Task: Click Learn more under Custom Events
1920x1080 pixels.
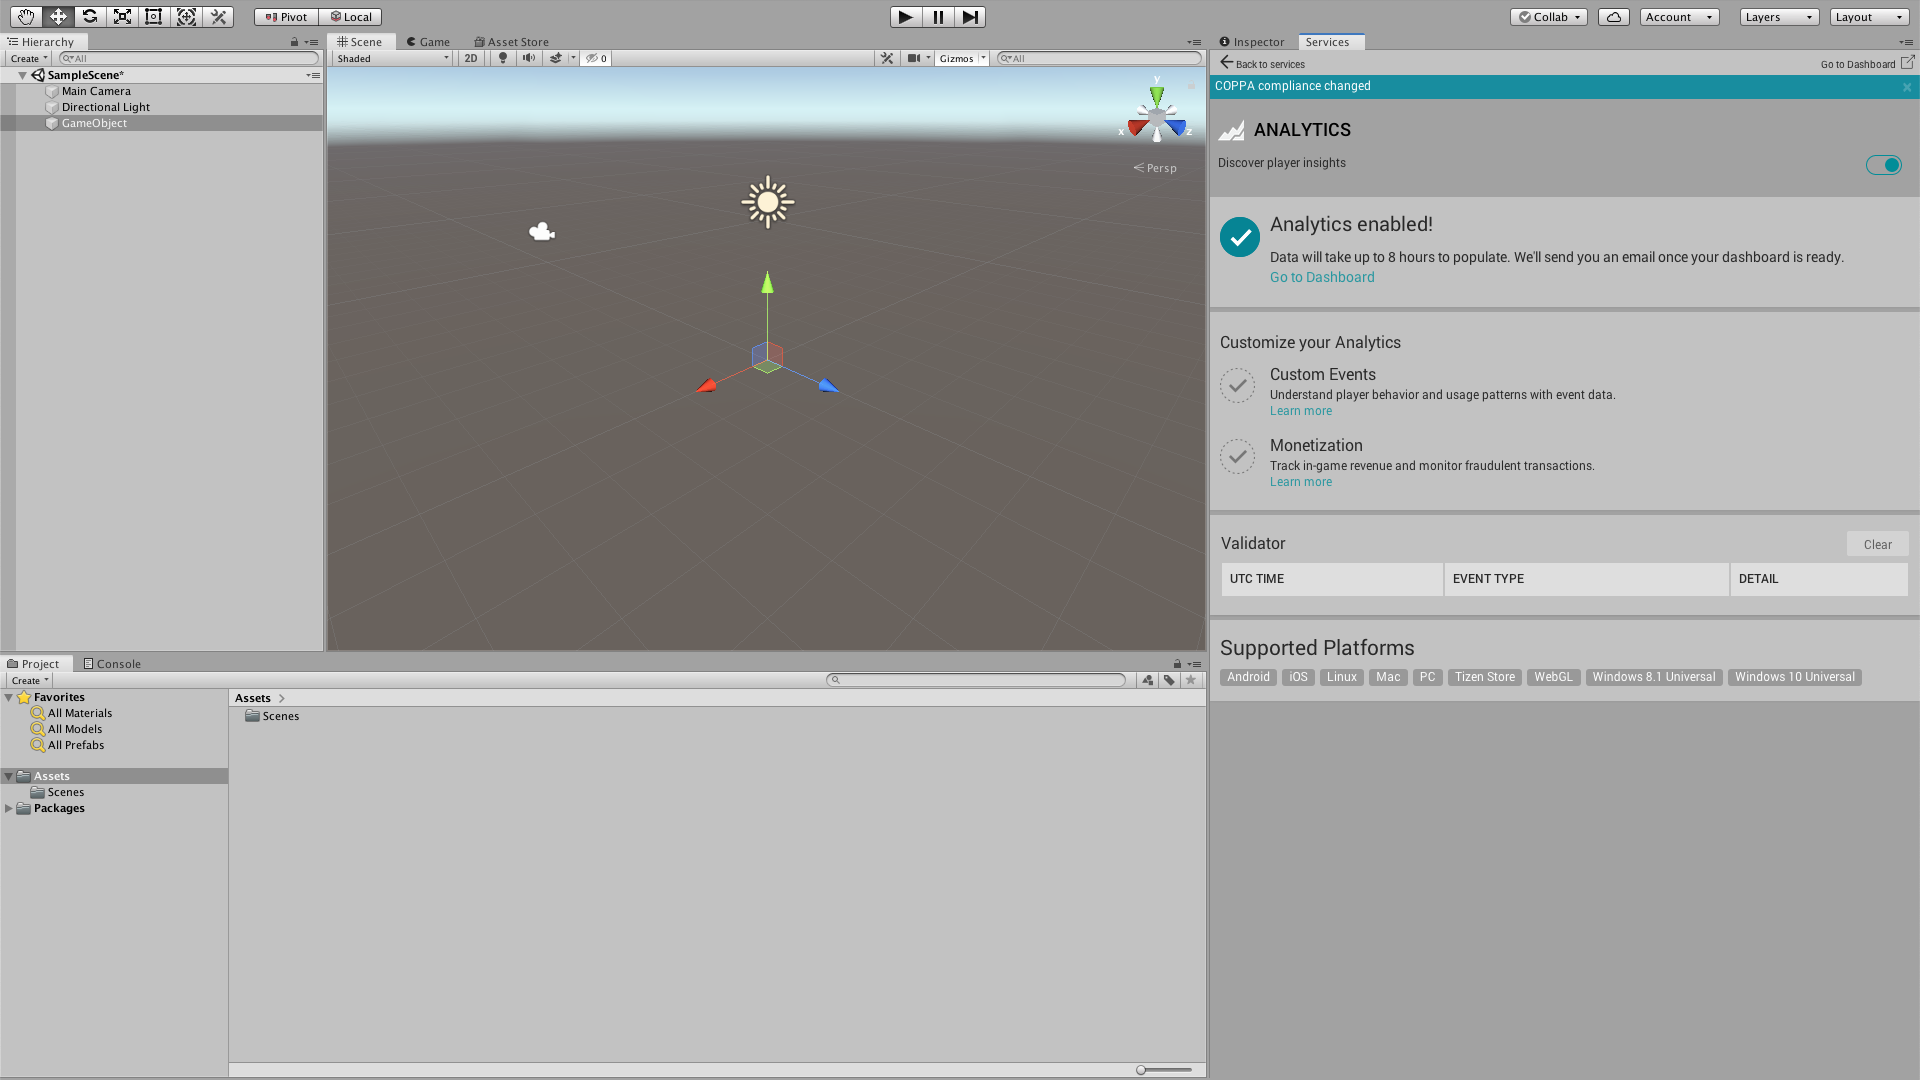Action: coord(1299,410)
